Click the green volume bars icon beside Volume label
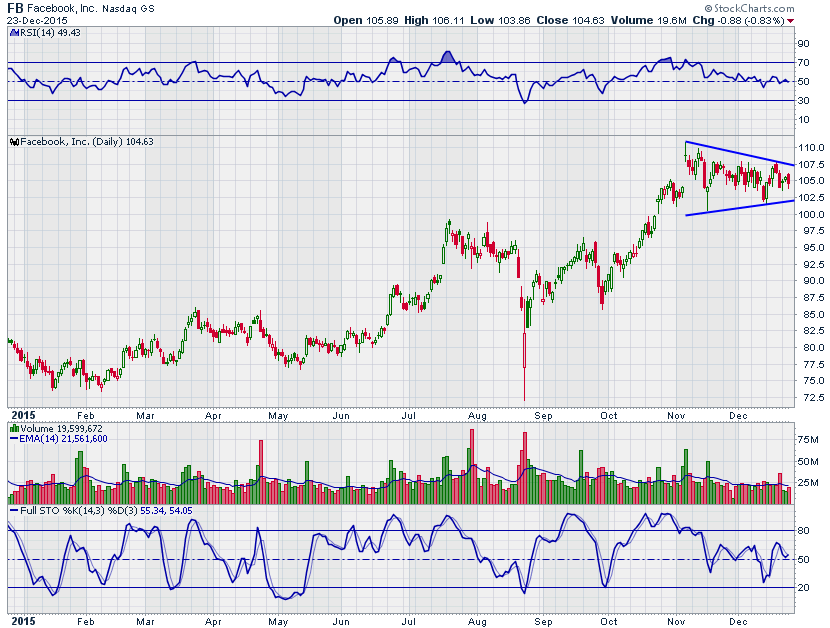830x628 pixels. 14,428
